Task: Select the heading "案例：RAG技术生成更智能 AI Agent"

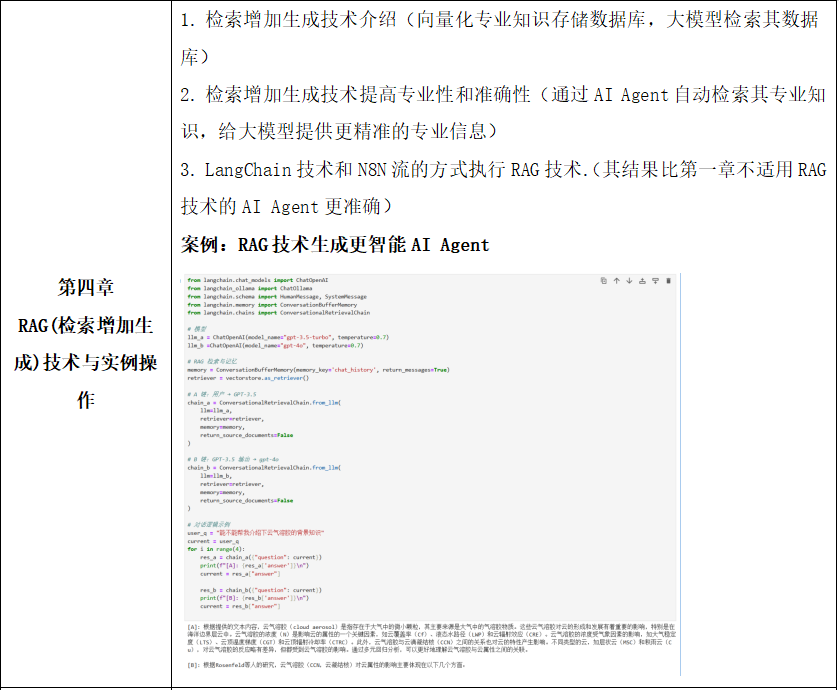Action: 335,245
